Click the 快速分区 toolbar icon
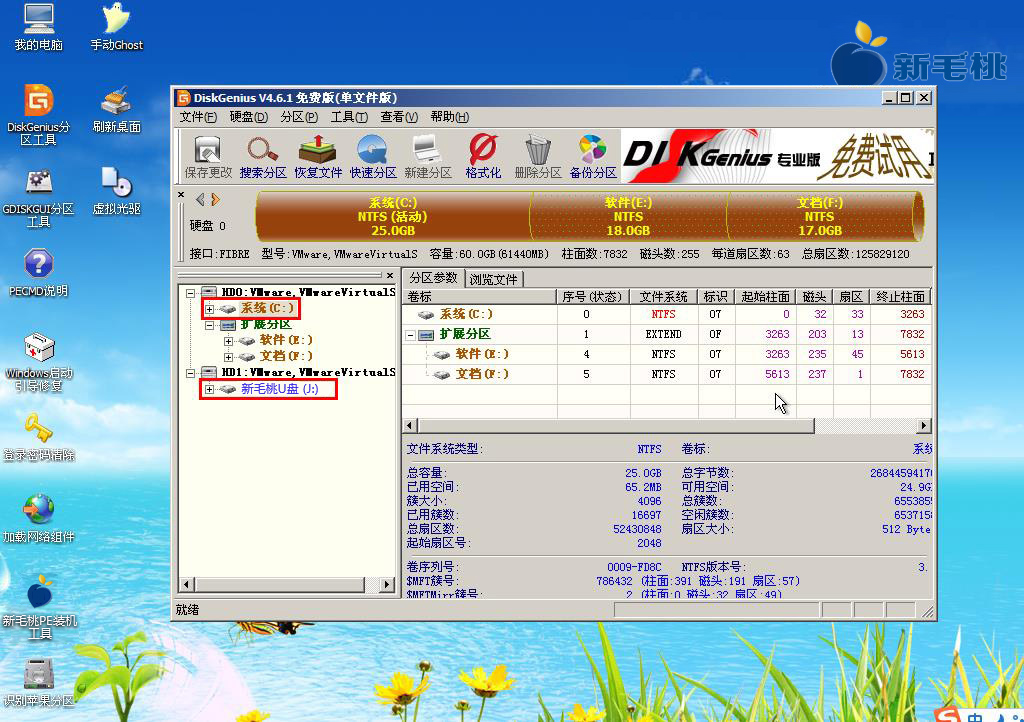1024x722 pixels. [373, 157]
